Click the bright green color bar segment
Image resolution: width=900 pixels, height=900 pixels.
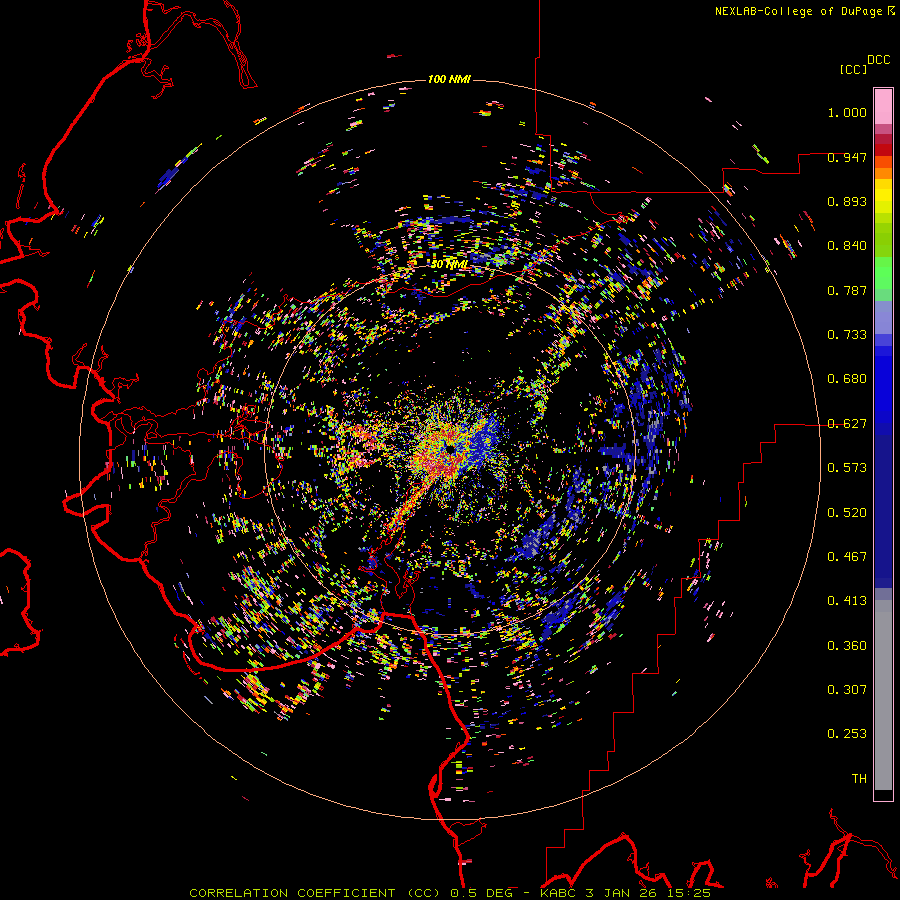(x=883, y=273)
